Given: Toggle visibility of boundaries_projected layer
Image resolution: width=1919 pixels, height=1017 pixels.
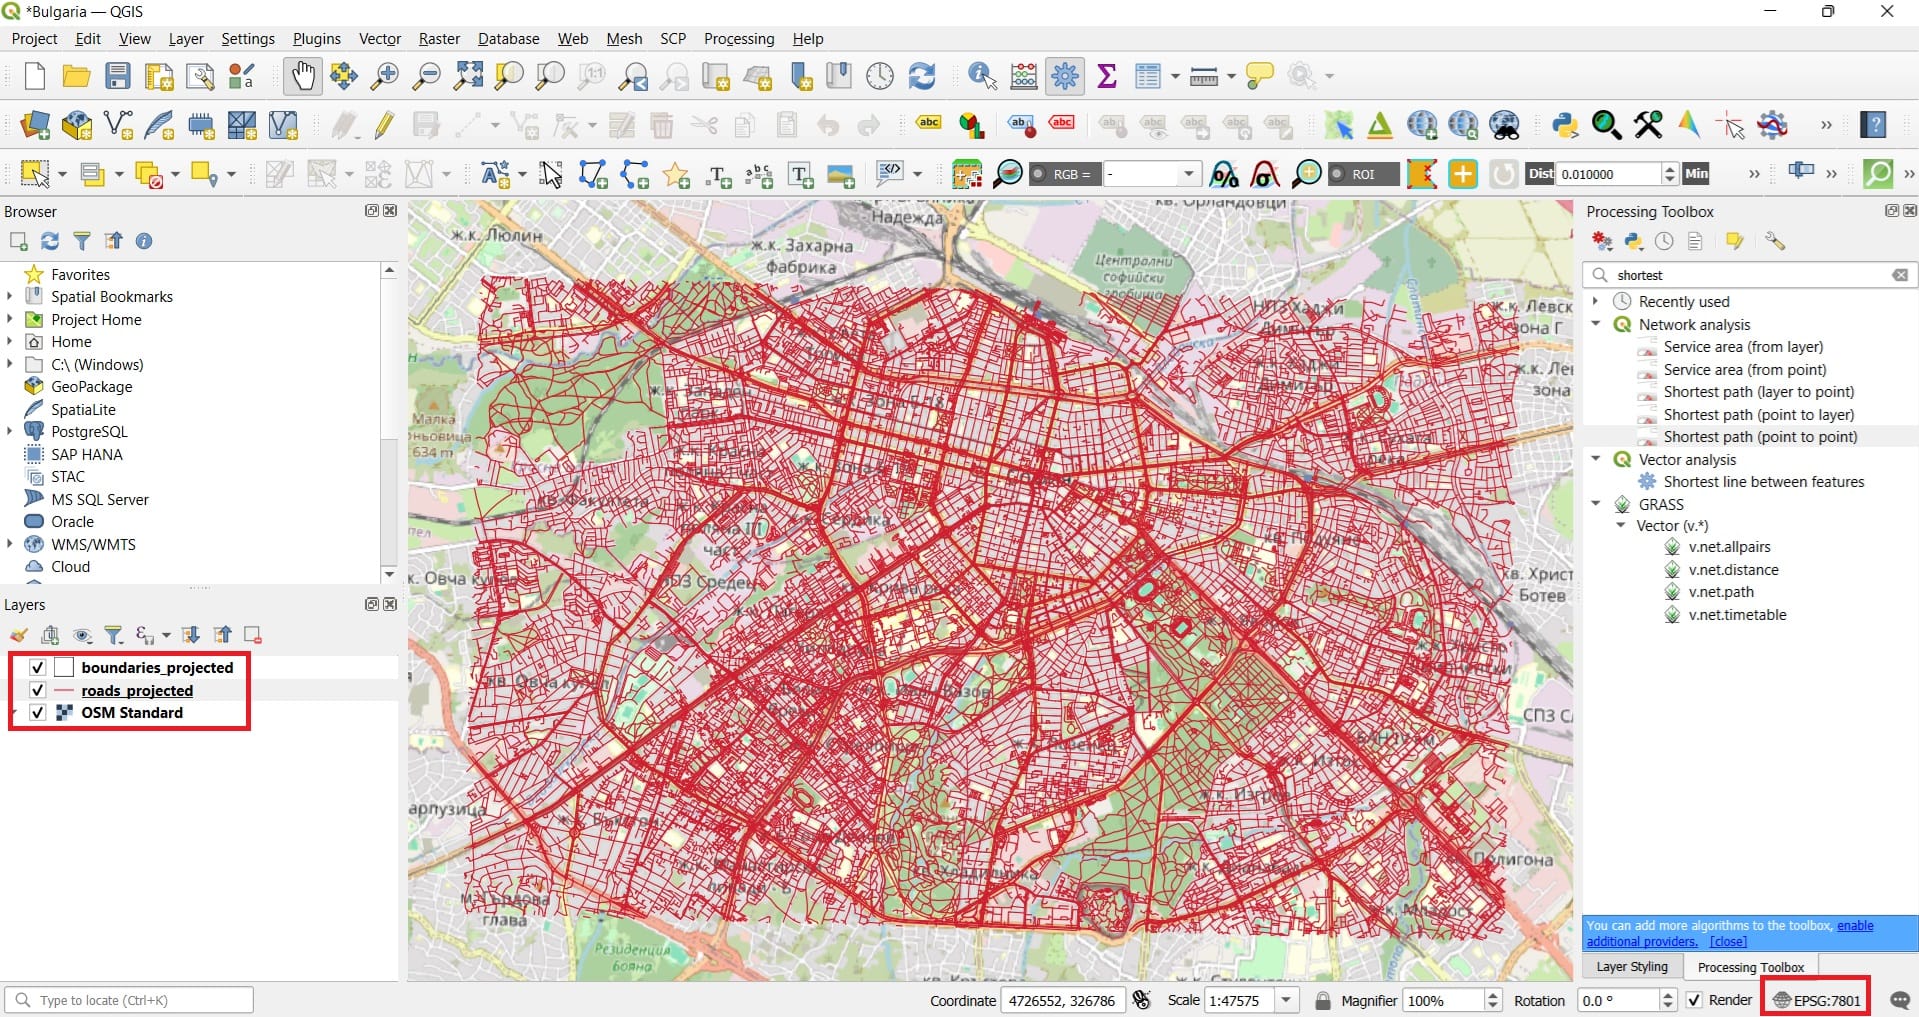Looking at the screenshot, I should click(x=38, y=667).
